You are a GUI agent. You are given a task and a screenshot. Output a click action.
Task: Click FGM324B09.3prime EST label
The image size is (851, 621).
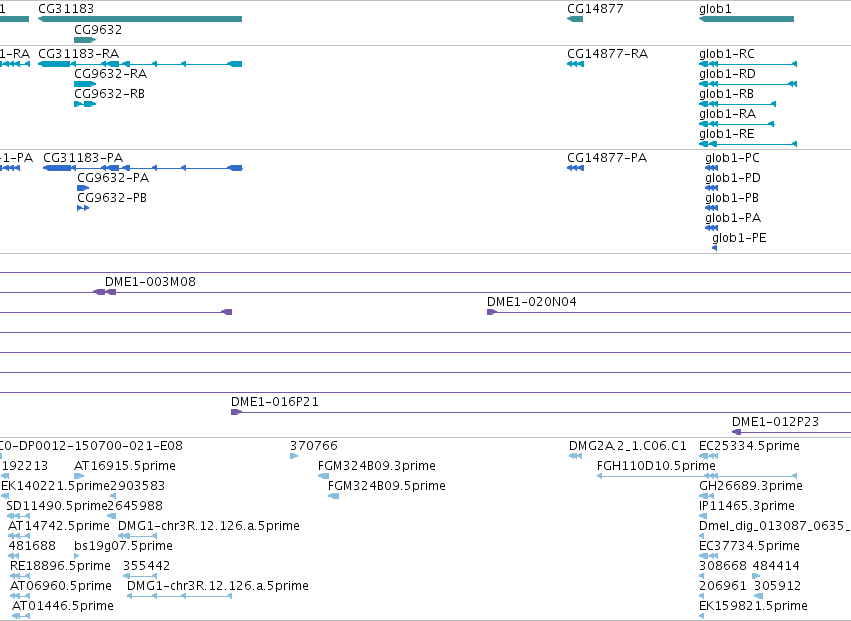click(x=377, y=466)
